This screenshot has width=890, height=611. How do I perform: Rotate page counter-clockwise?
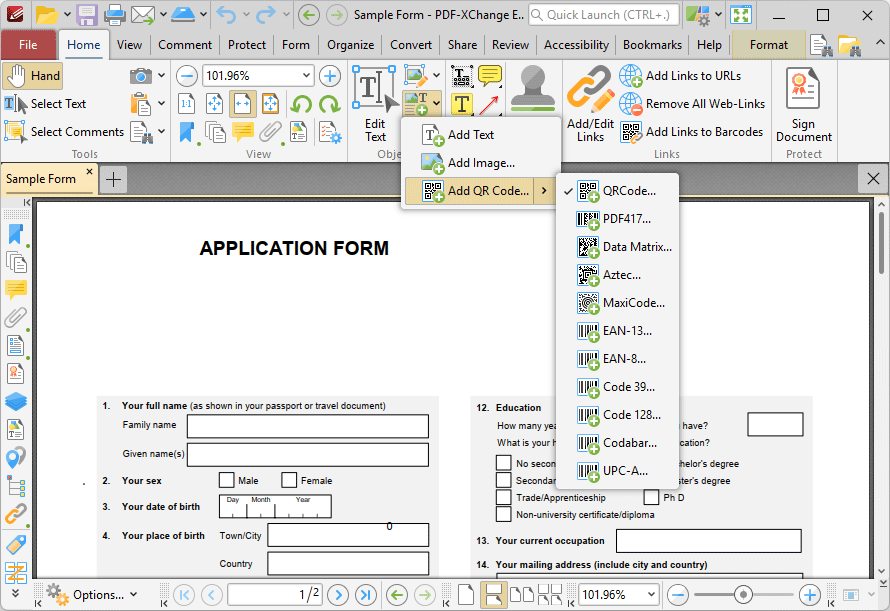pos(301,104)
